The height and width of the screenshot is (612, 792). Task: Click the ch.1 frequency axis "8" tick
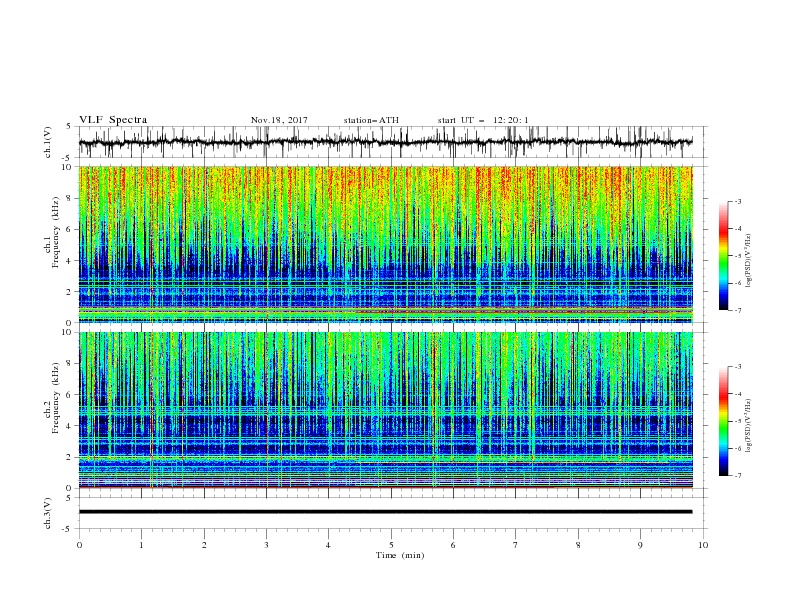click(x=70, y=198)
